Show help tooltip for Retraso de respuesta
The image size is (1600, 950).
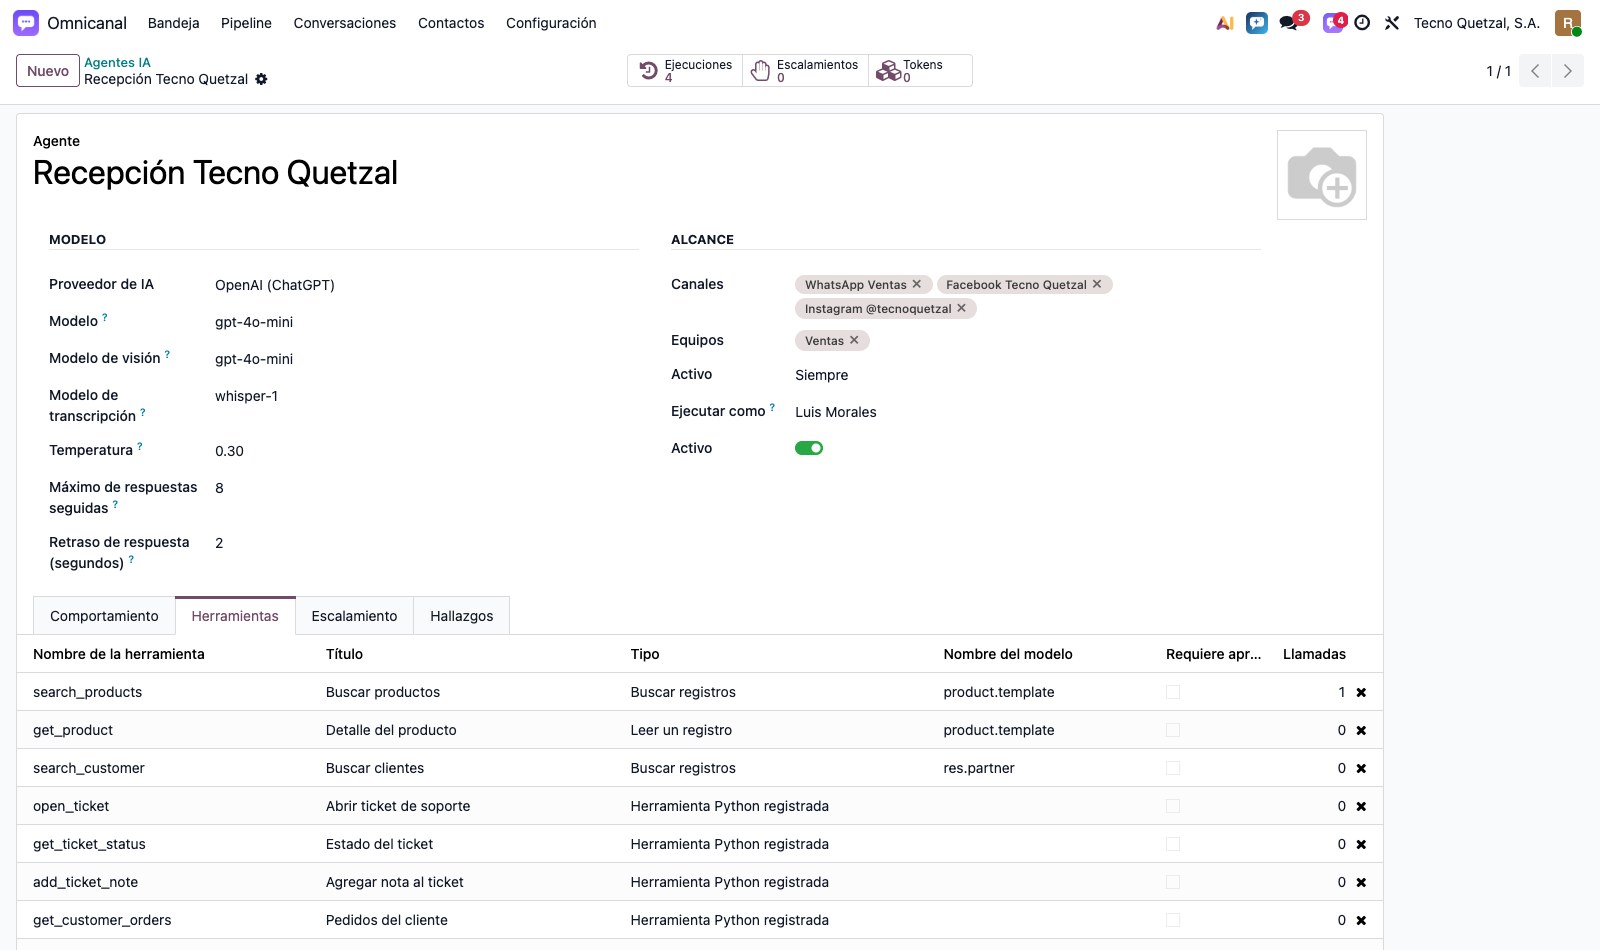click(x=131, y=559)
